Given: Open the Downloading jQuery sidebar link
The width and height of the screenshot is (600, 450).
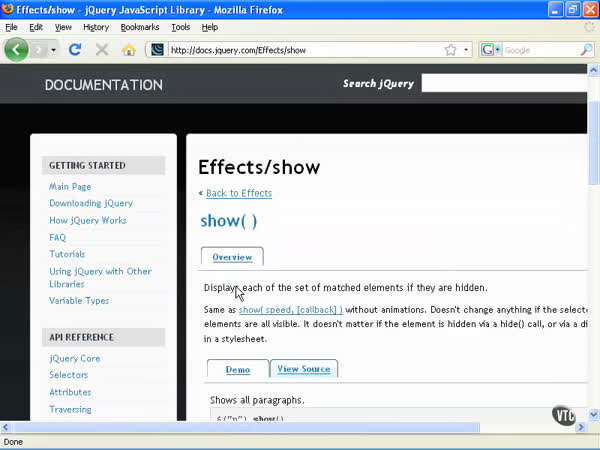Looking at the screenshot, I should click(x=91, y=203).
